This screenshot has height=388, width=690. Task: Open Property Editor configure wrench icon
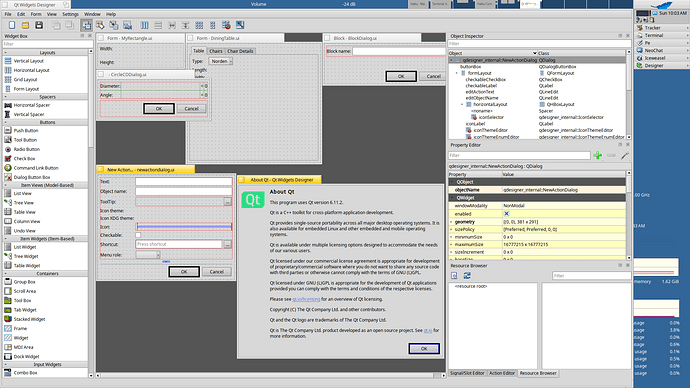coord(625,155)
